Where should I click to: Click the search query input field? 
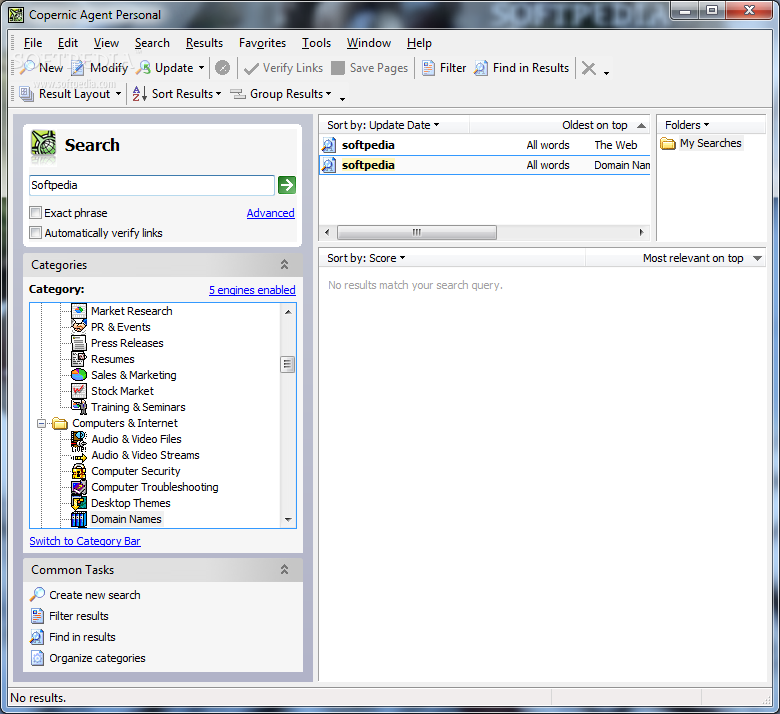(152, 185)
